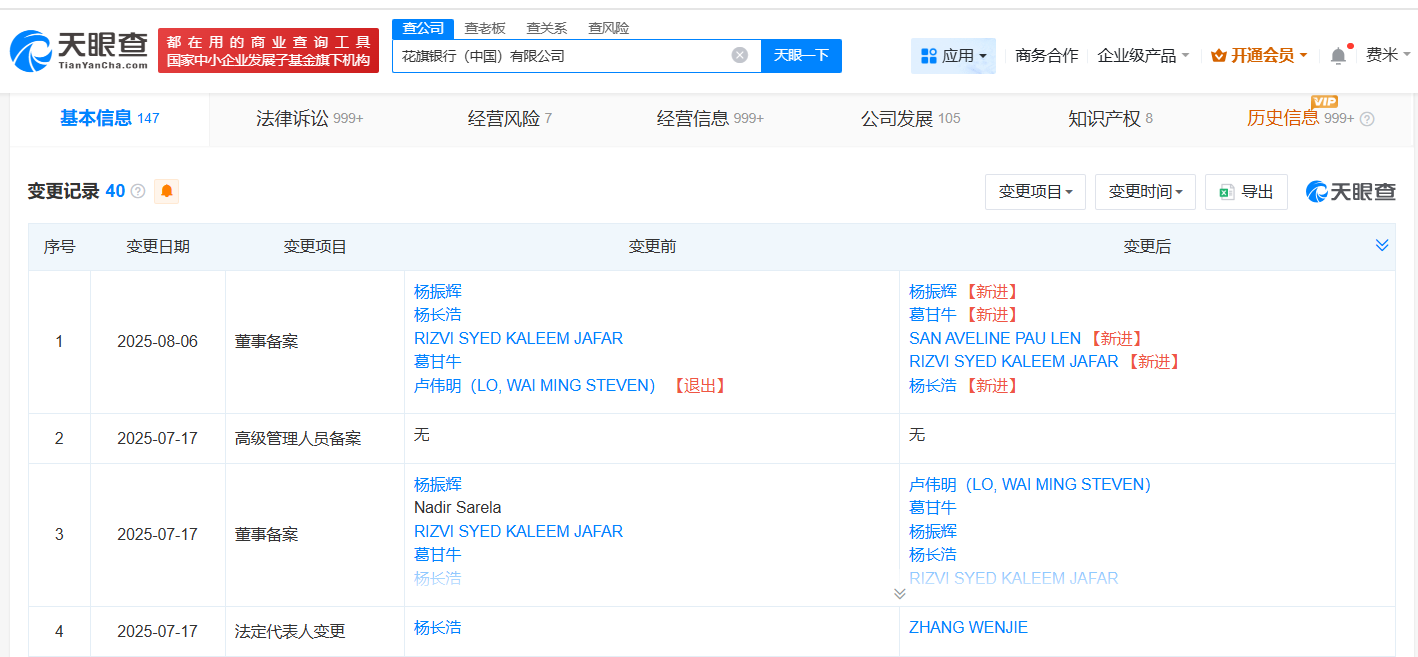1418x657 pixels.
Task: Expand table columns with double chevron in header
Action: [1382, 245]
